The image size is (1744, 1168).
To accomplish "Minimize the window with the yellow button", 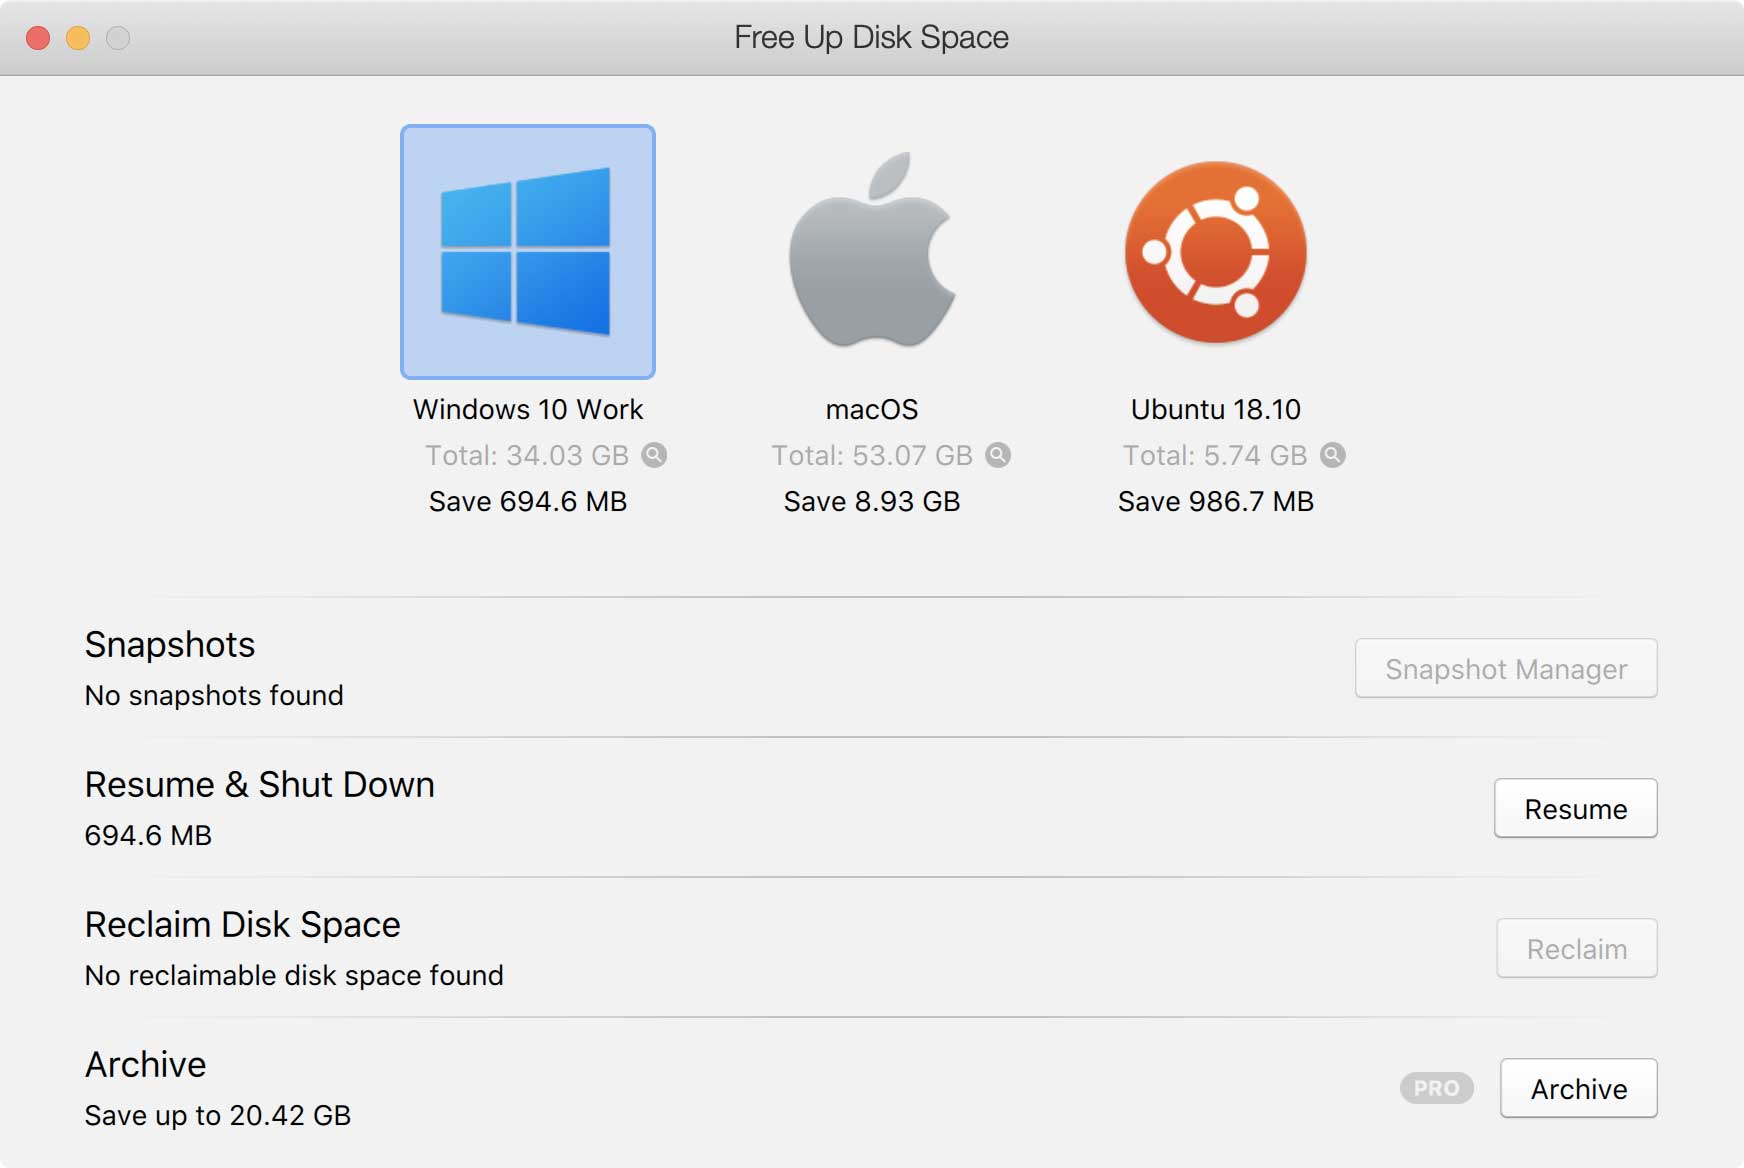I will click(78, 38).
